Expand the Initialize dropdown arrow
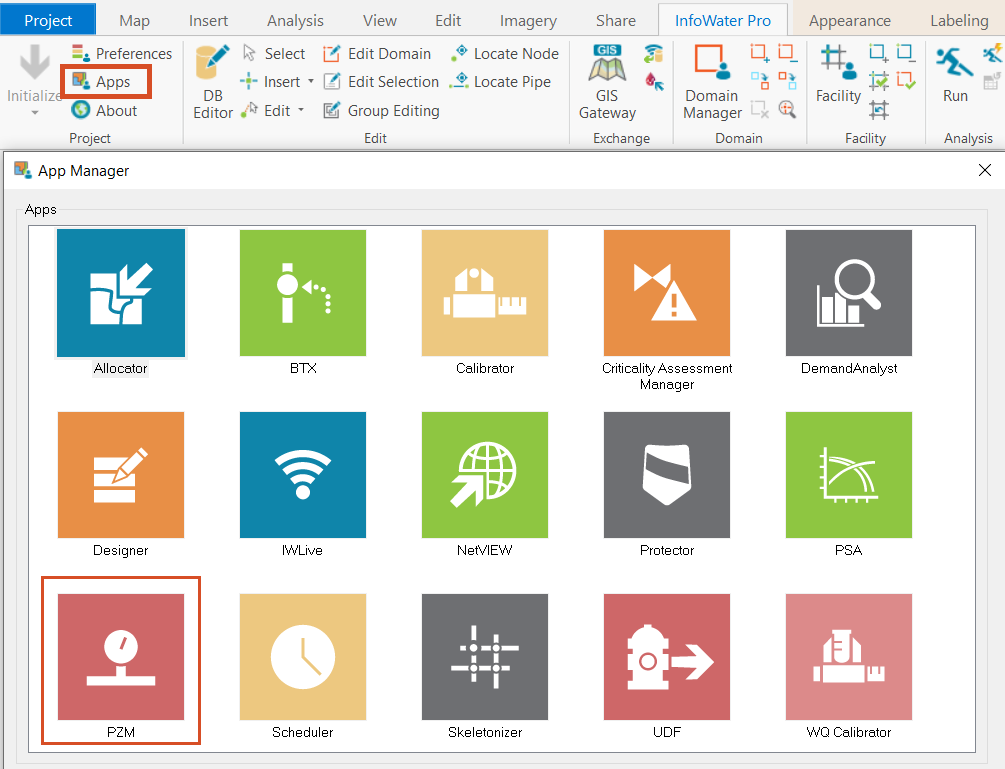 point(35,113)
